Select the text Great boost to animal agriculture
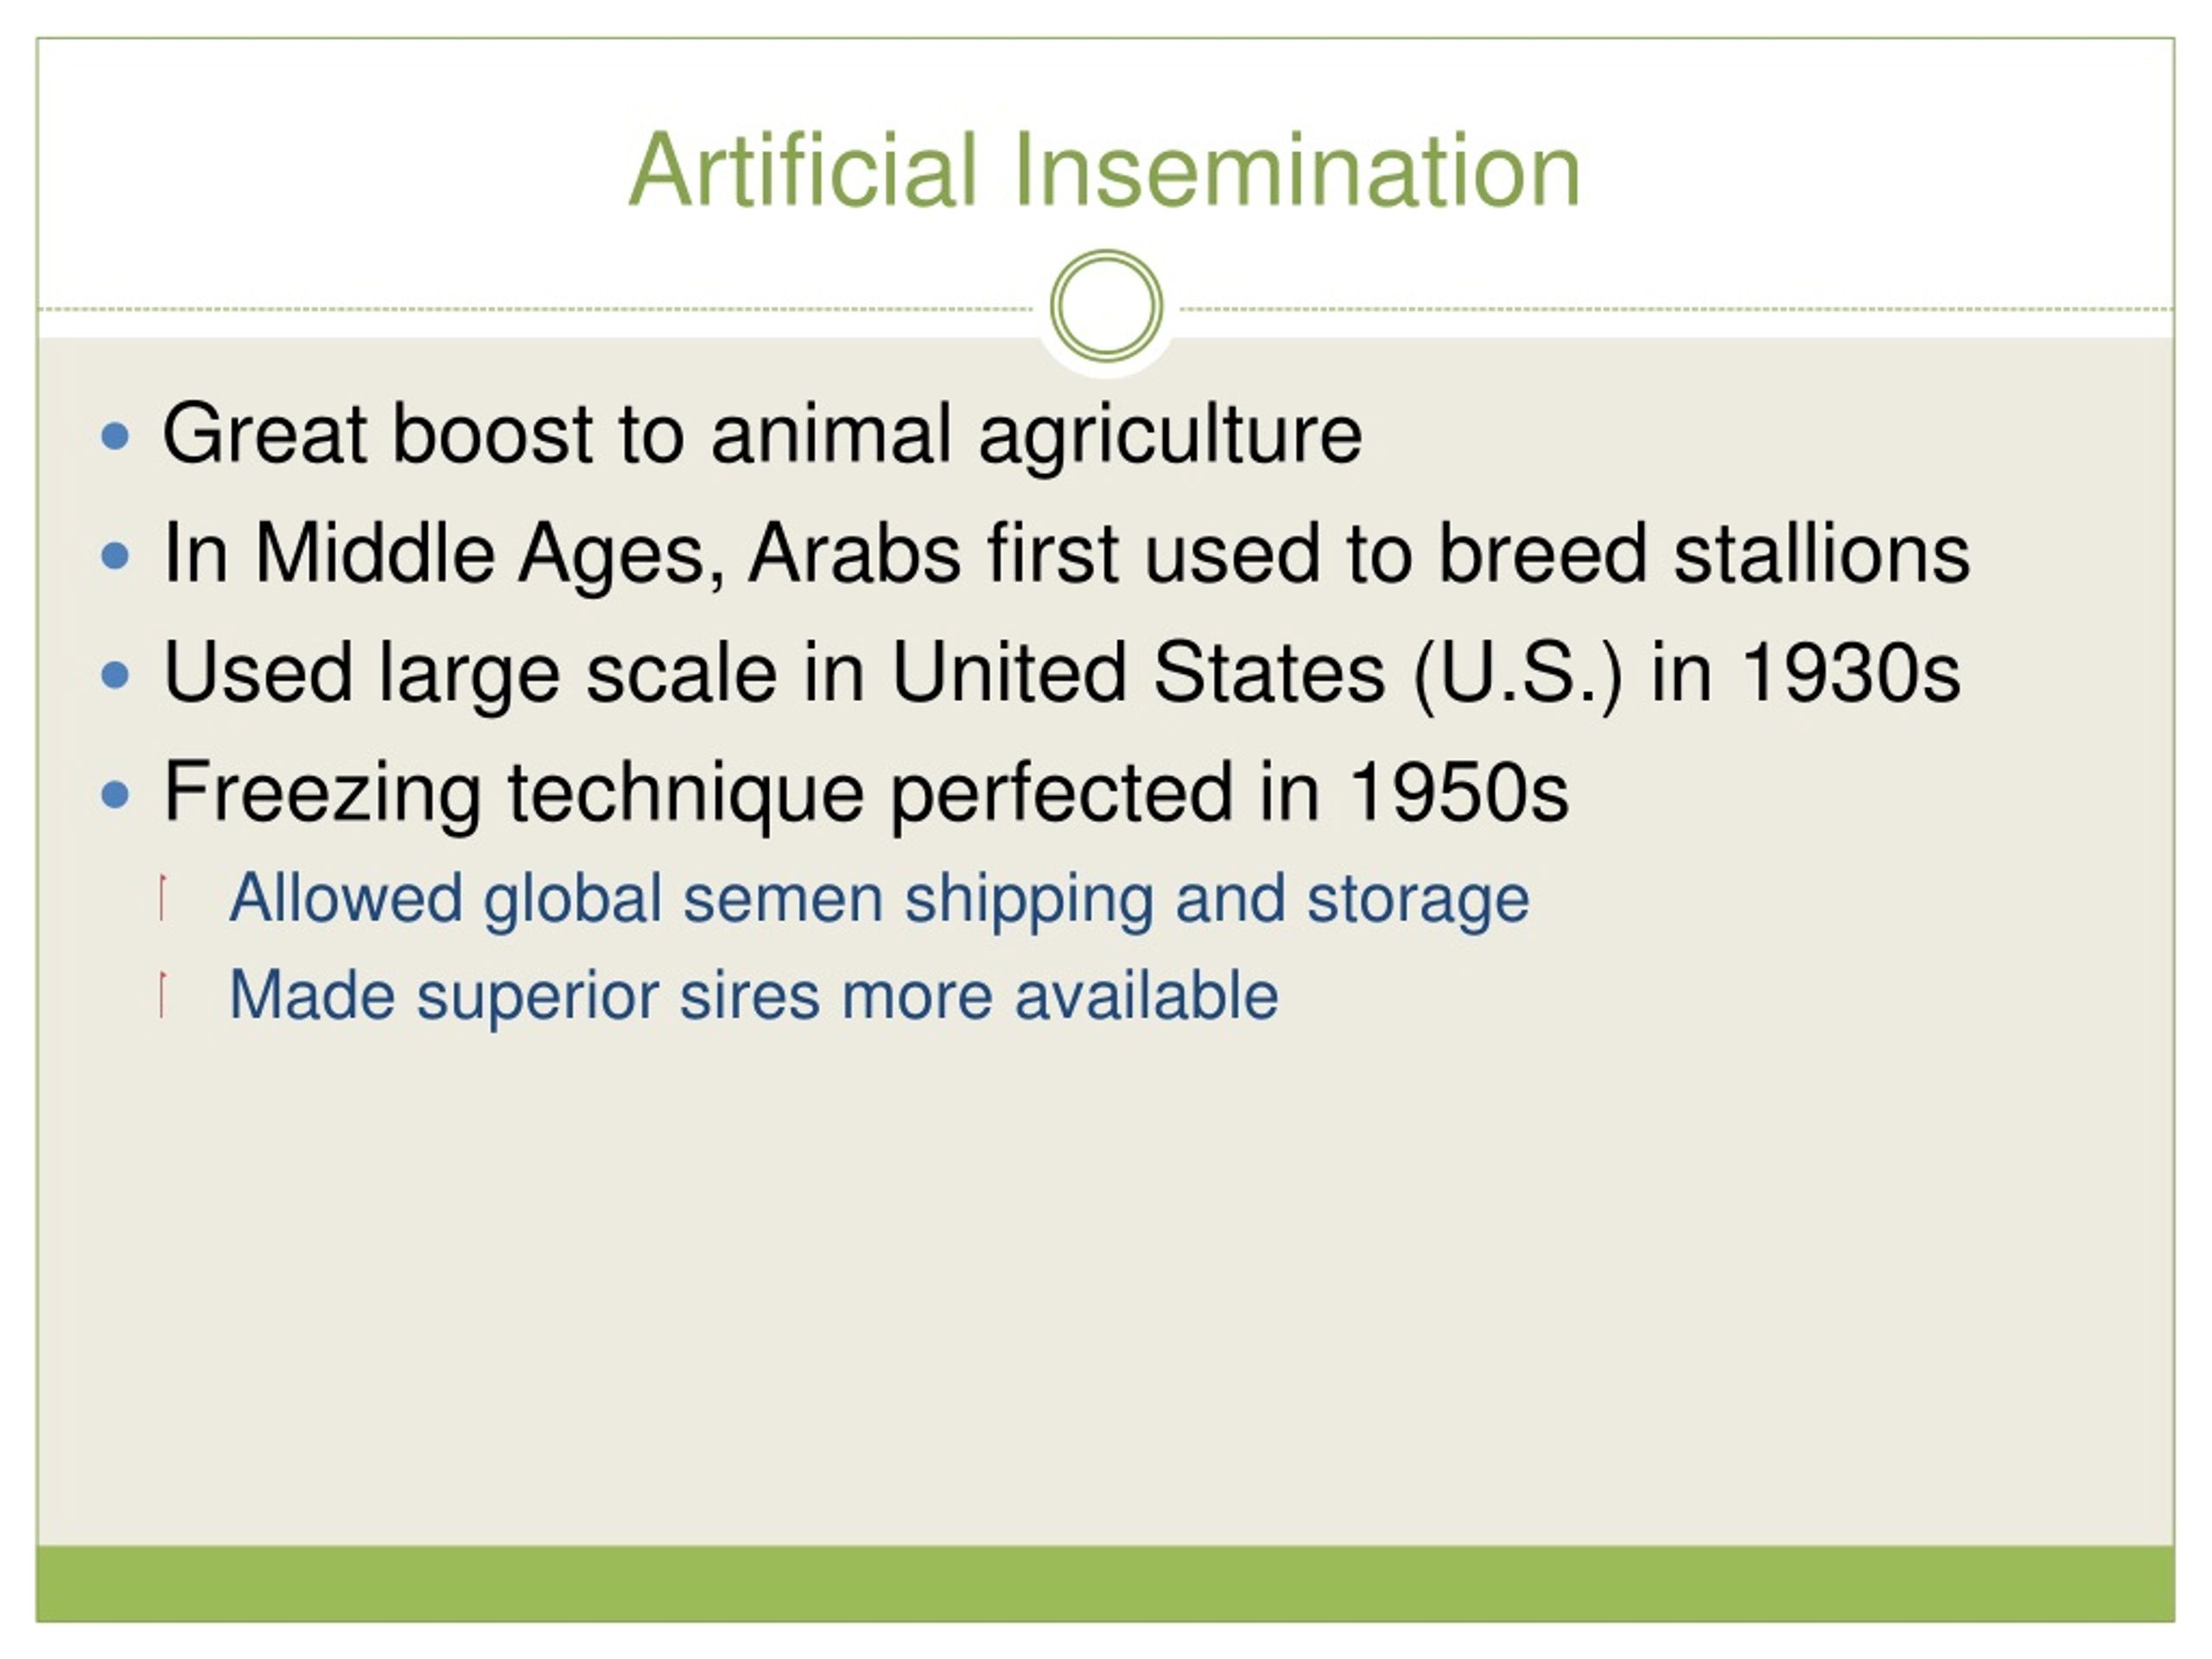The width and height of the screenshot is (2212, 1659). [x=762, y=434]
